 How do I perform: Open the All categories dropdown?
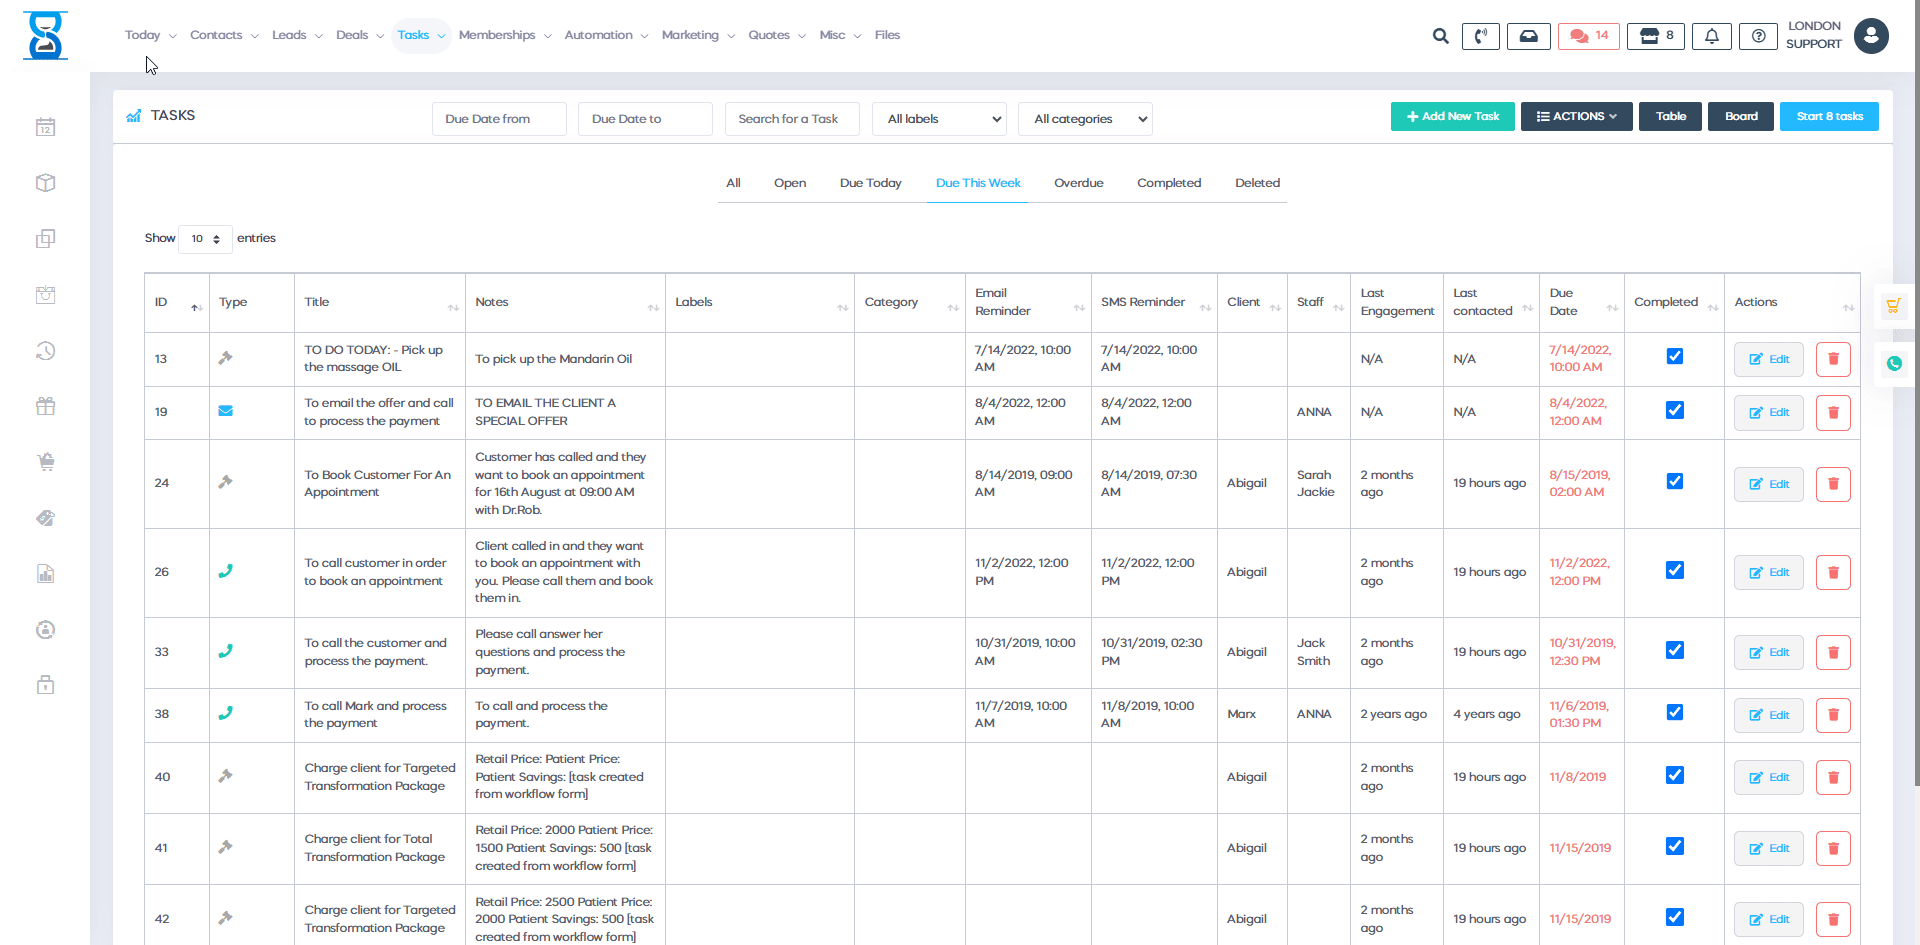pos(1084,118)
